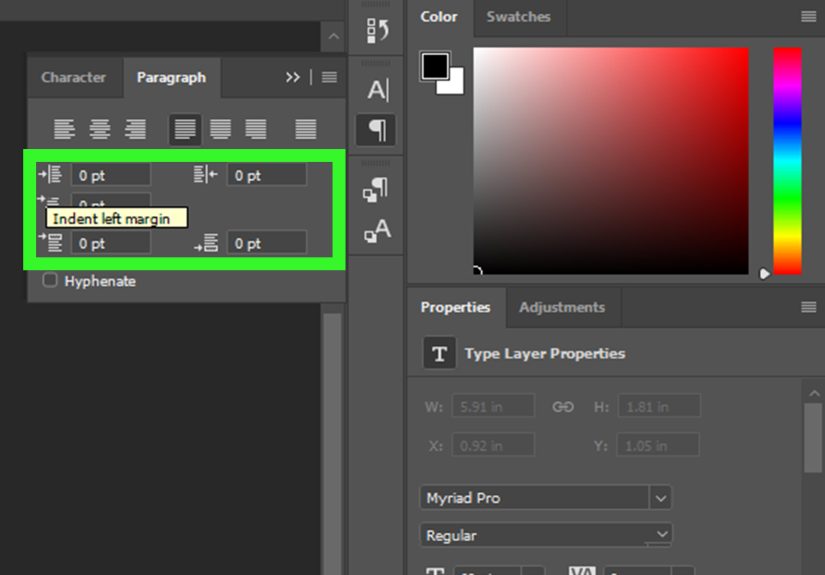
Task: Click the Indent right margin value field
Action: 267,175
